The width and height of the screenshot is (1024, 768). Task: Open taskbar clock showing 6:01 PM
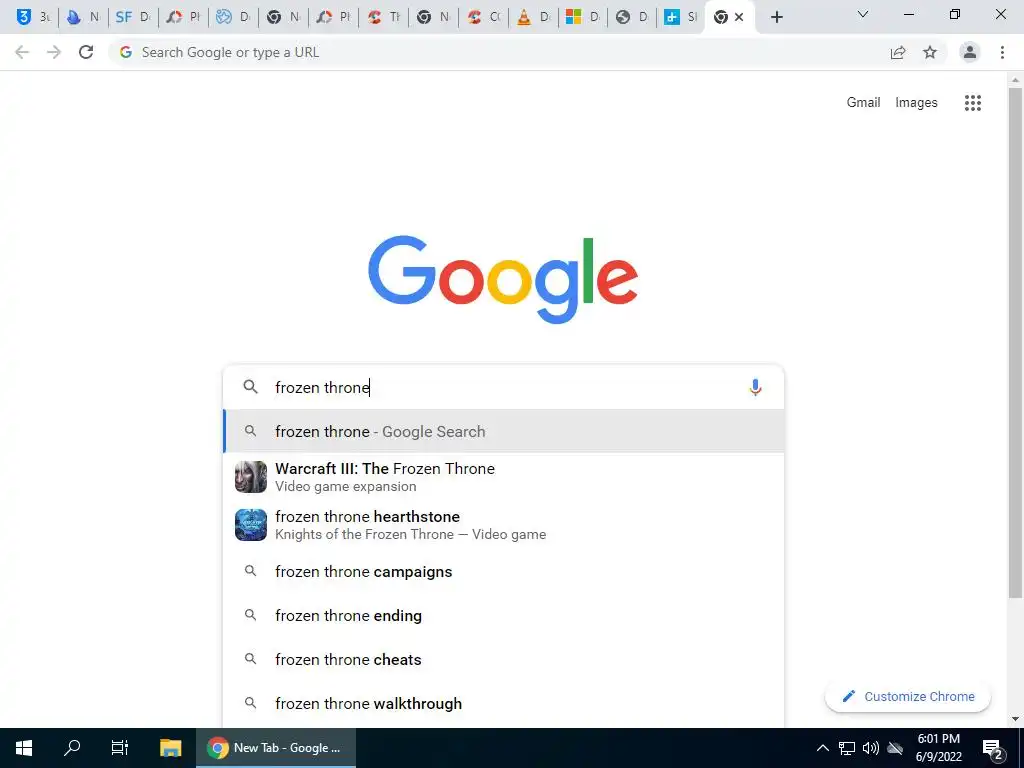point(938,748)
